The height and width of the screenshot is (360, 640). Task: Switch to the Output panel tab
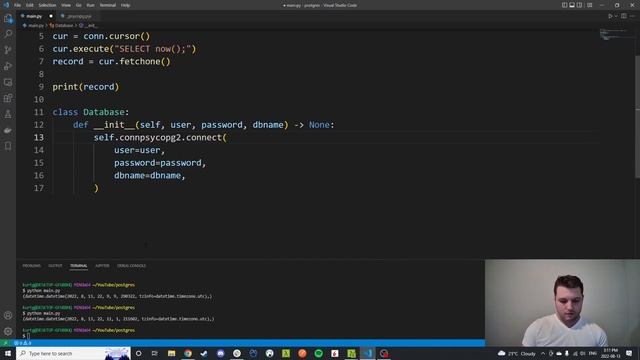point(55,266)
